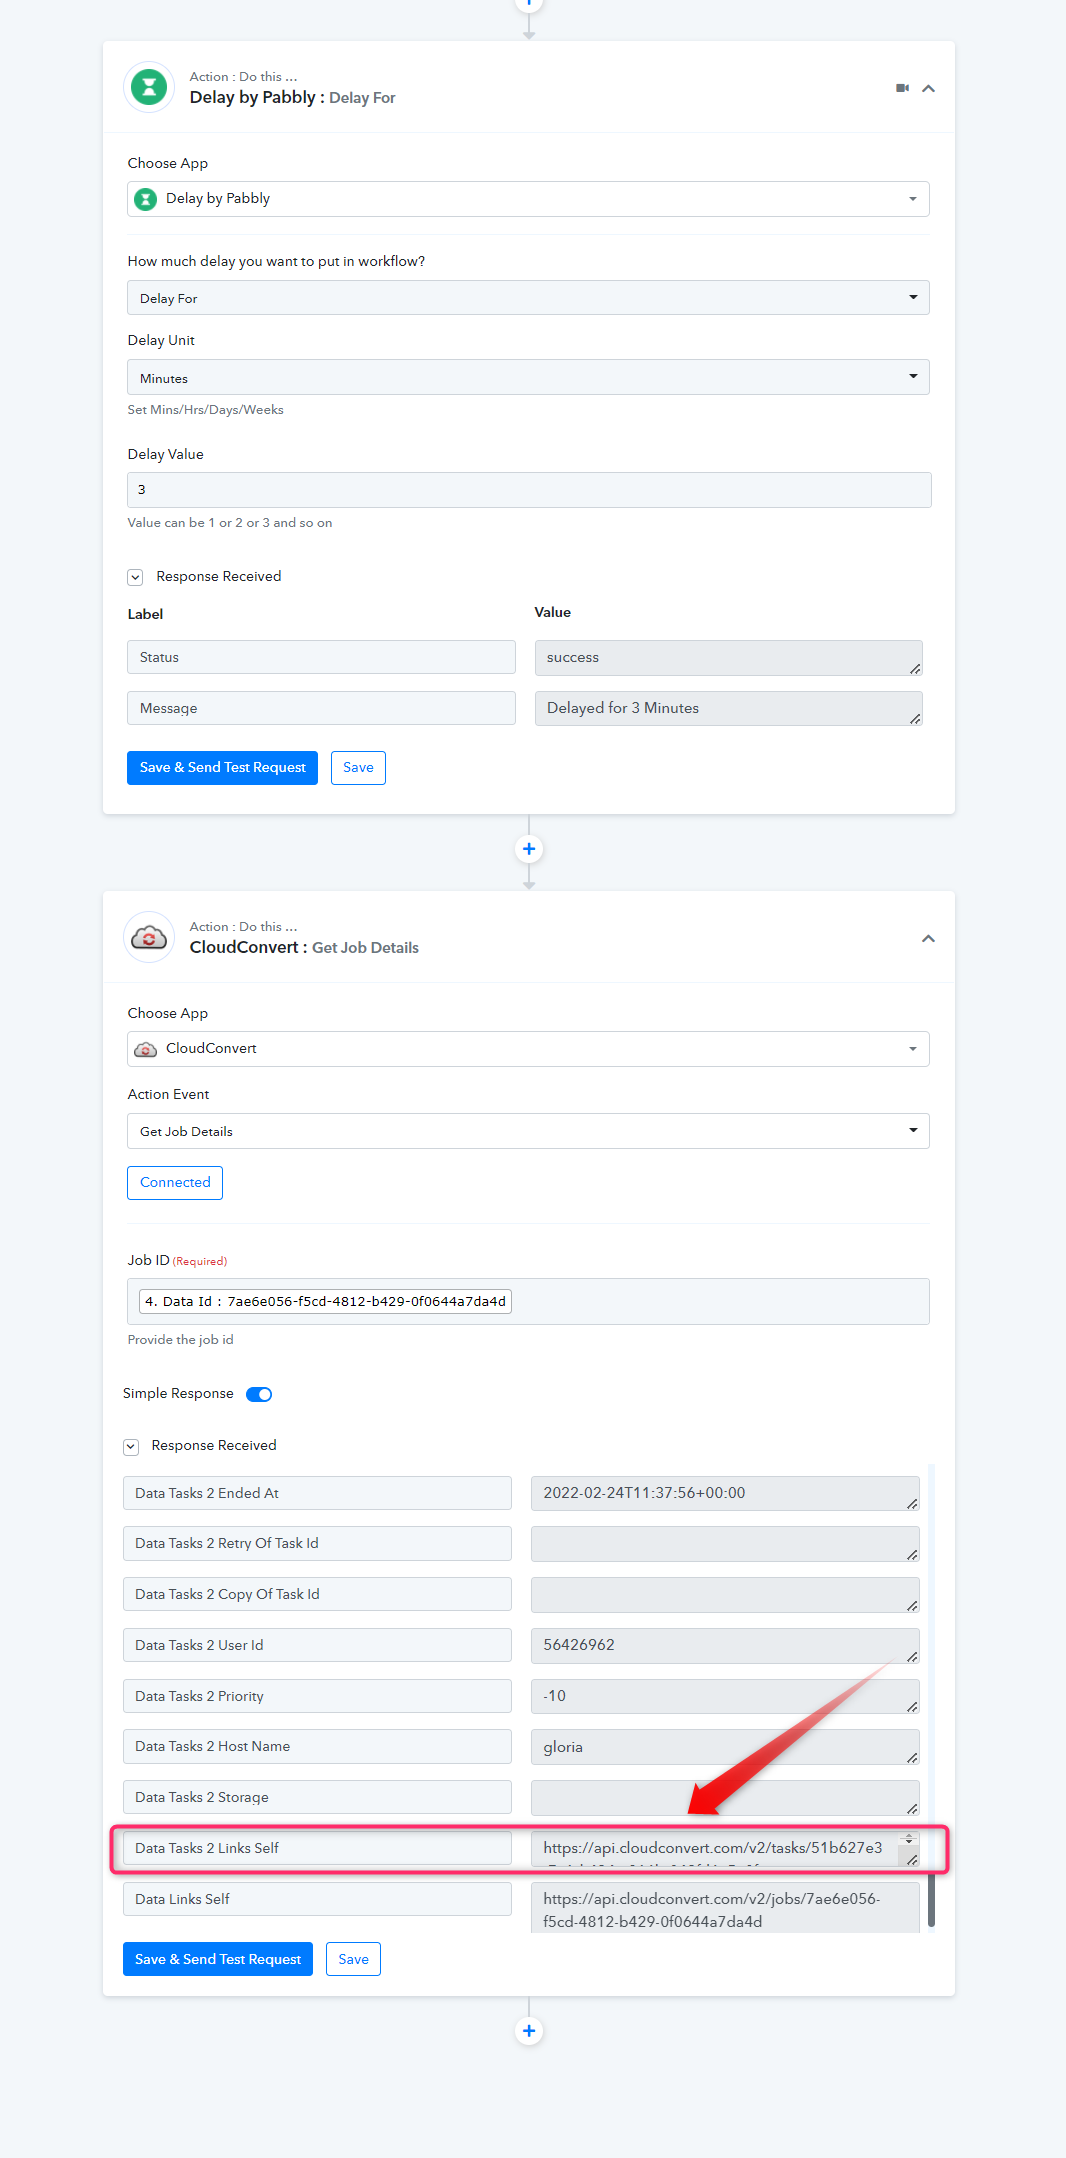The width and height of the screenshot is (1066, 2158).
Task: Click the Delay by Pabbly logo inside the app dropdown
Action: click(x=146, y=199)
